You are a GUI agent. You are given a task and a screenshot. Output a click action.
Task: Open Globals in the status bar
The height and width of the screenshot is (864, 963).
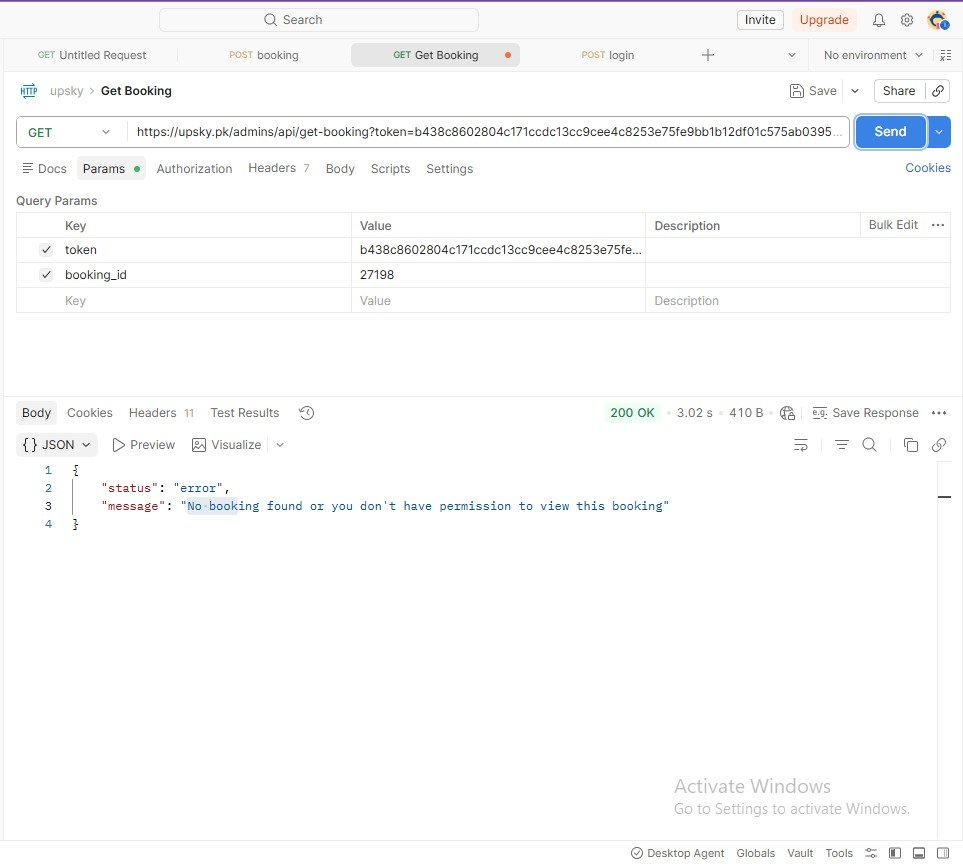[755, 853]
